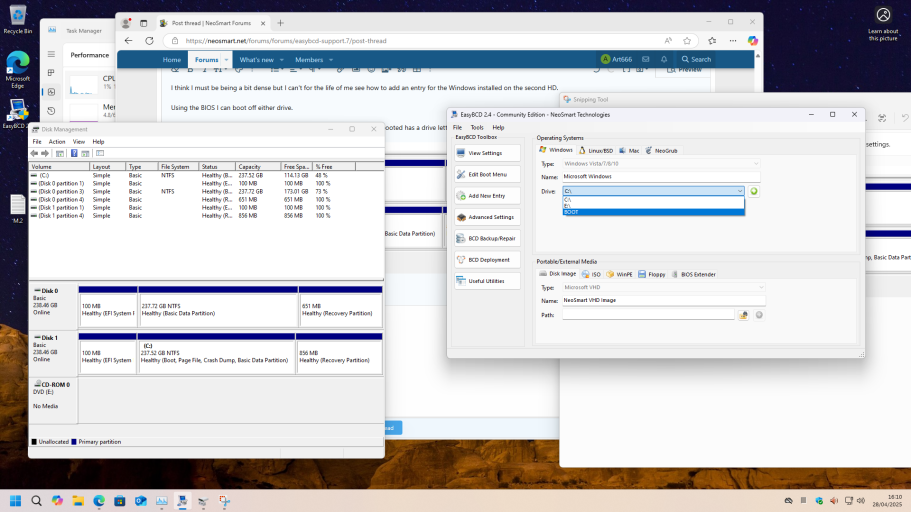This screenshot has width=911, height=512.
Task: Switch to the NeoGrub tab
Action: coord(661,151)
